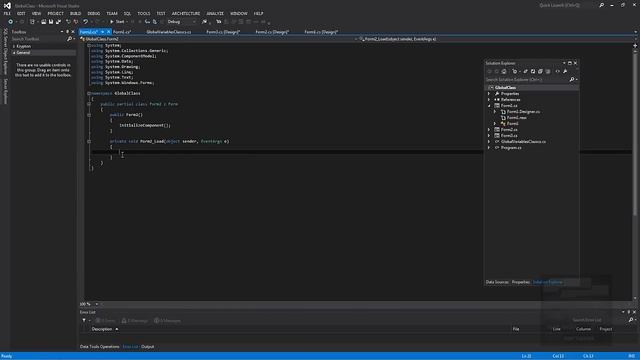Click the Start debugging play button
Image resolution: width=640 pixels, height=360 pixels.
(x=111, y=22)
